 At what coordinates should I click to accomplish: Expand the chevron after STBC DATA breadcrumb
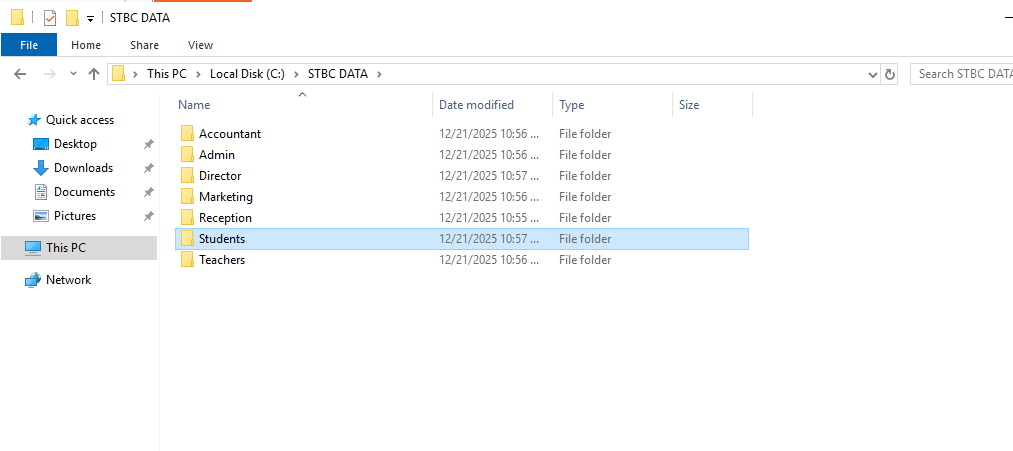tap(379, 74)
